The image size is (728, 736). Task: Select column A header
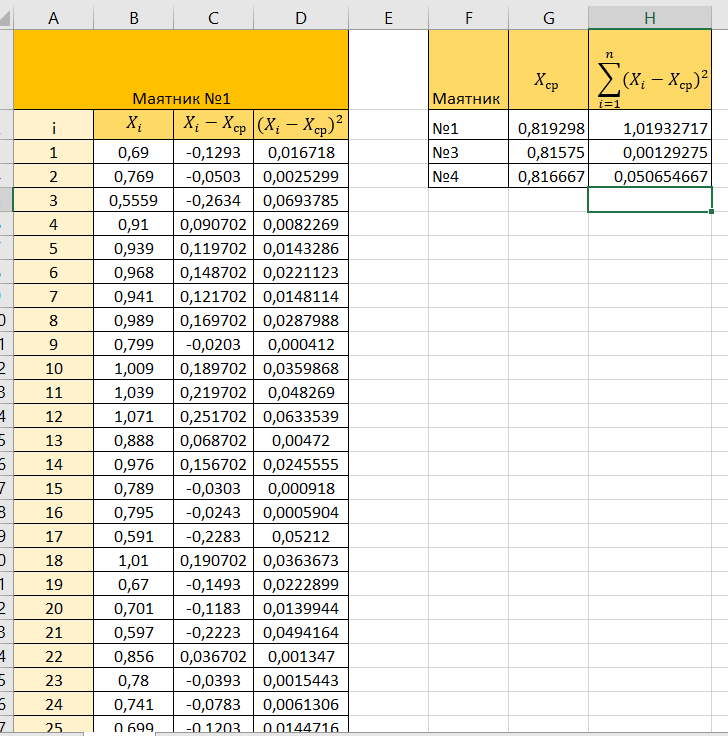pyautogui.click(x=54, y=18)
